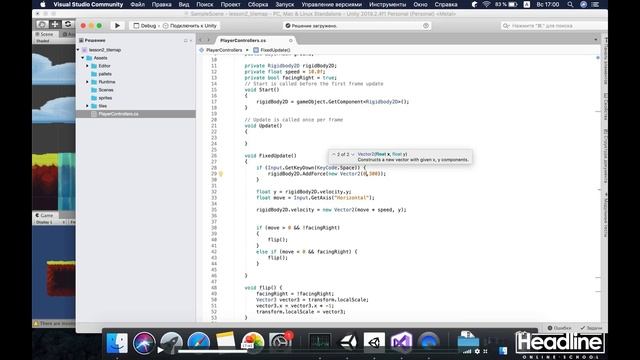The image size is (640, 360).
Task: Open the Сборка menu
Action: (258, 4)
